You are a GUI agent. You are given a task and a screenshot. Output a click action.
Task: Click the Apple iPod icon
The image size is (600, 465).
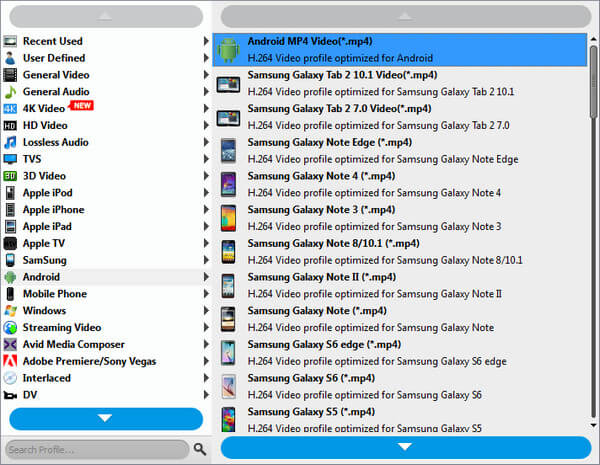pyautogui.click(x=10, y=193)
